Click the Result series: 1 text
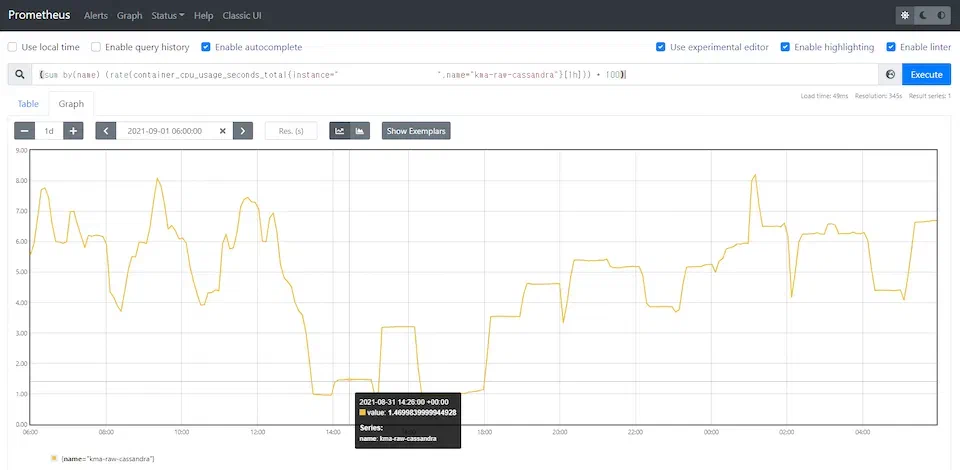The image size is (960, 470). [x=929, y=96]
